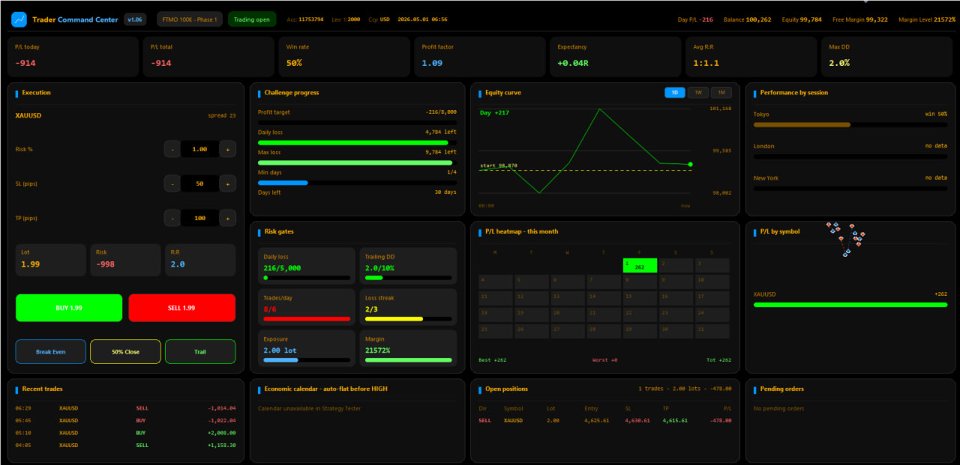
Task: Click the 50% Close button
Action: coord(126,352)
